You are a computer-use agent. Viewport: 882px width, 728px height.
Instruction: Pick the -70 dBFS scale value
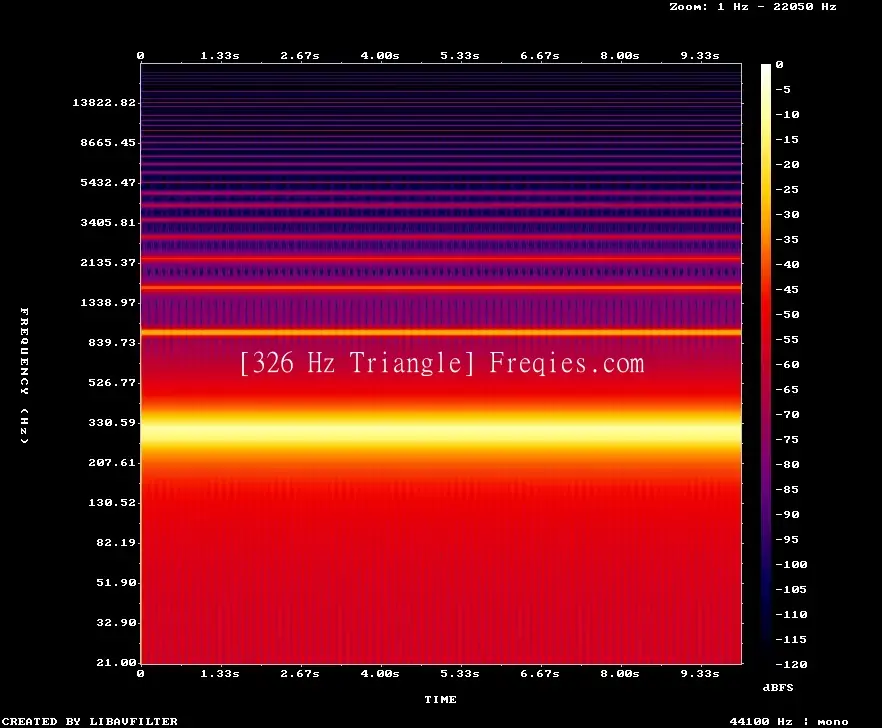(x=788, y=415)
